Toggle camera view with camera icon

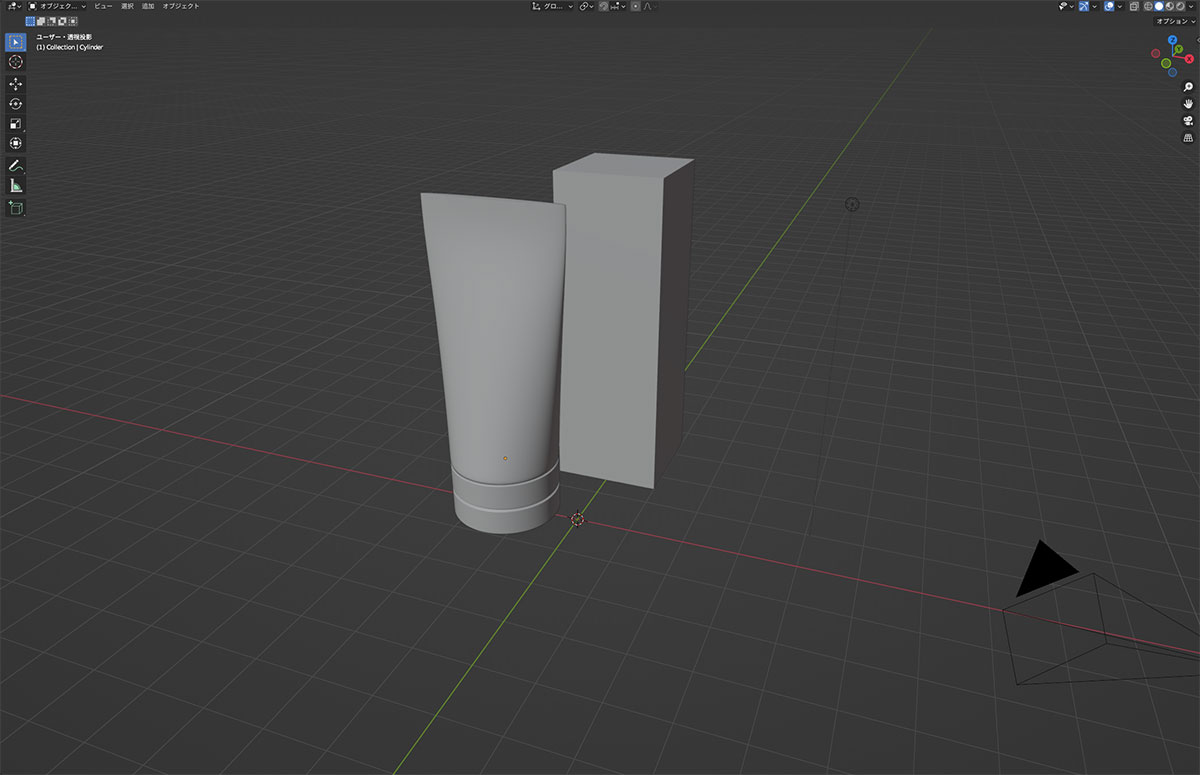coord(1189,120)
